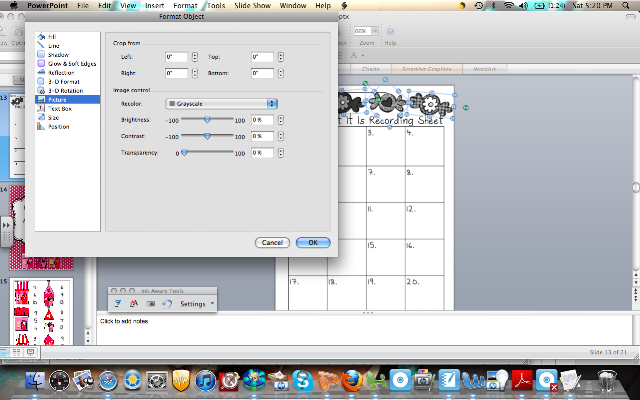Select Line in the Format Object sidebar
640x400 pixels.
point(53,46)
